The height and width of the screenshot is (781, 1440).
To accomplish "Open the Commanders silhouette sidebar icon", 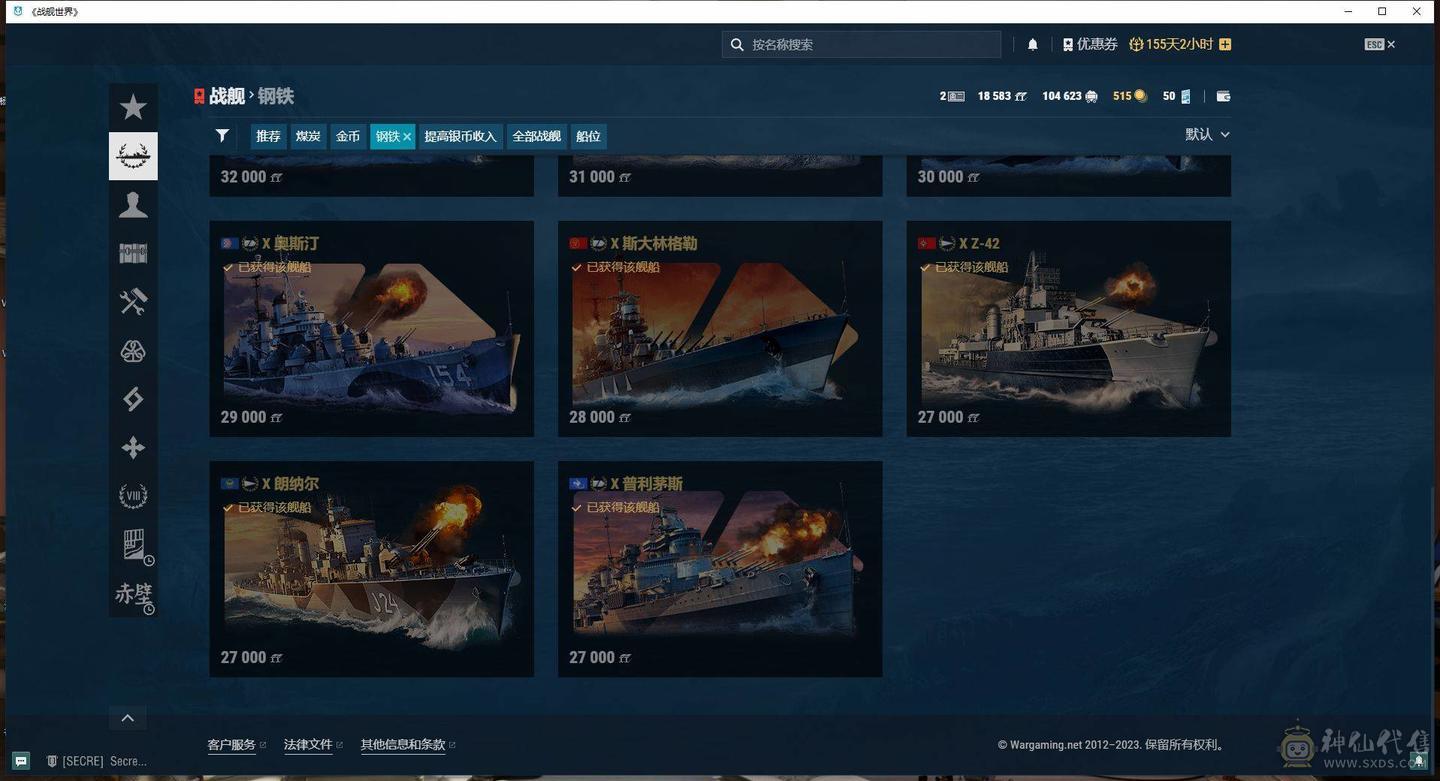I will point(133,205).
